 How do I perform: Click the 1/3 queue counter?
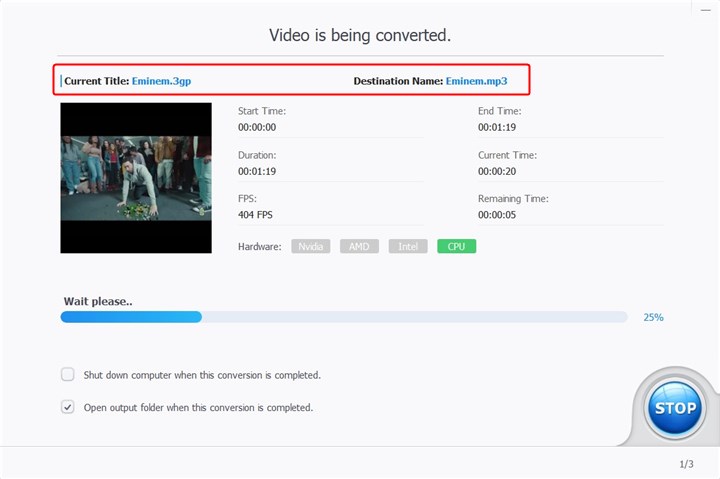coord(686,464)
